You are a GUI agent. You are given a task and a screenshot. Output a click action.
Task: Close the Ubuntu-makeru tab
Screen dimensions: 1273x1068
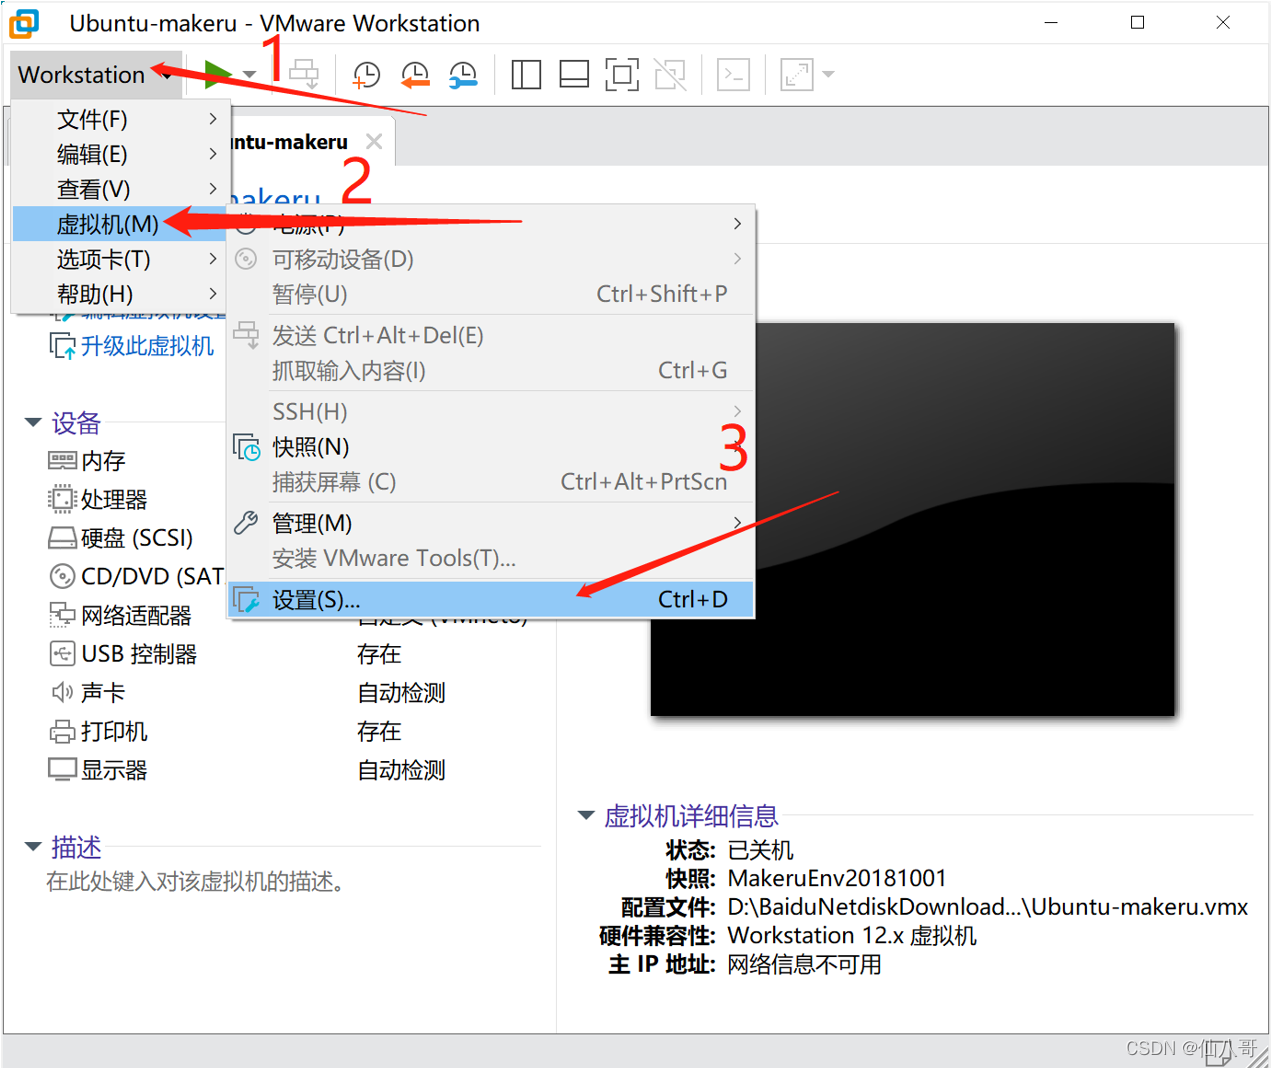(374, 141)
